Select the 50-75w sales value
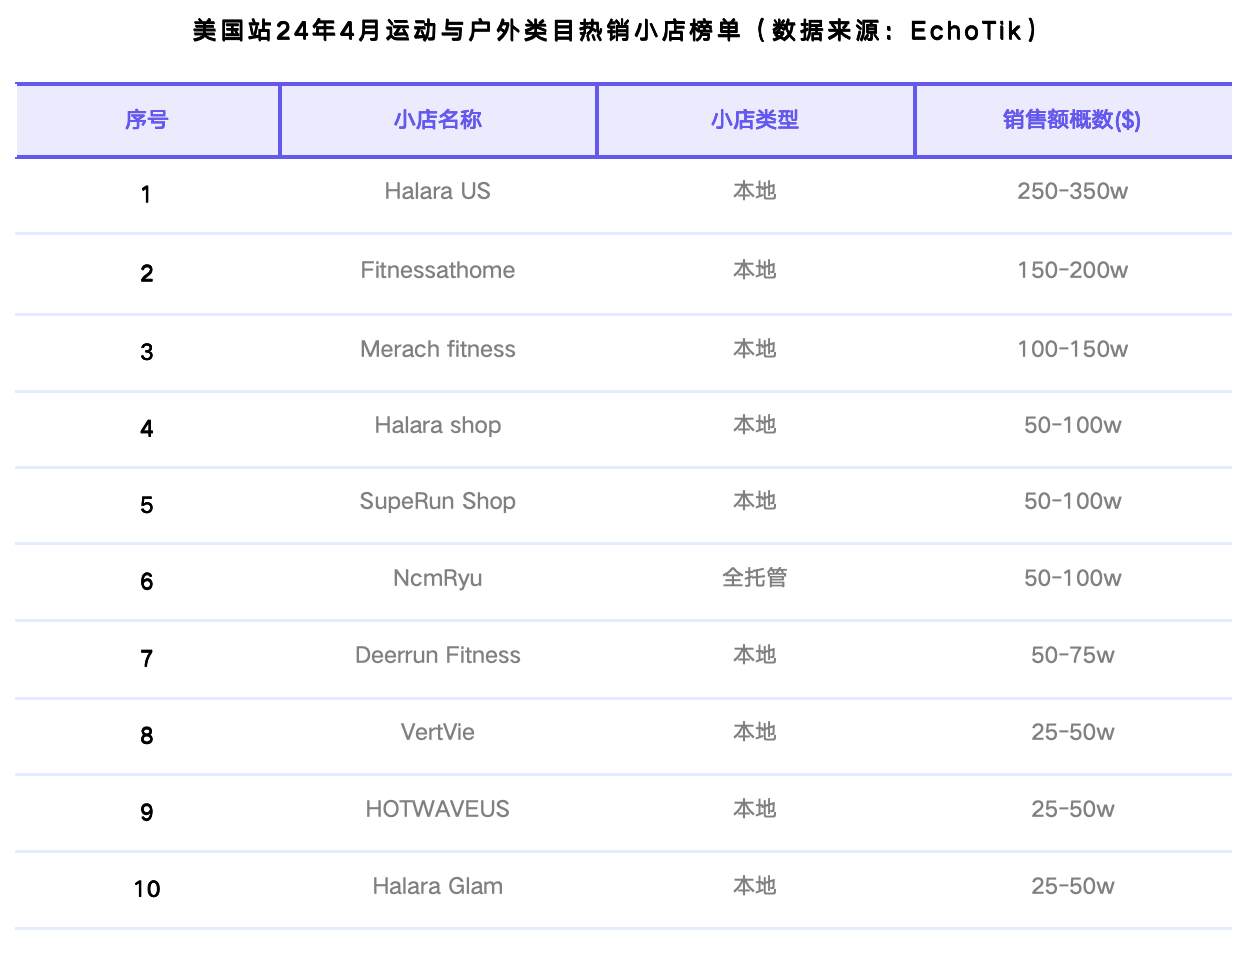 coord(1072,655)
